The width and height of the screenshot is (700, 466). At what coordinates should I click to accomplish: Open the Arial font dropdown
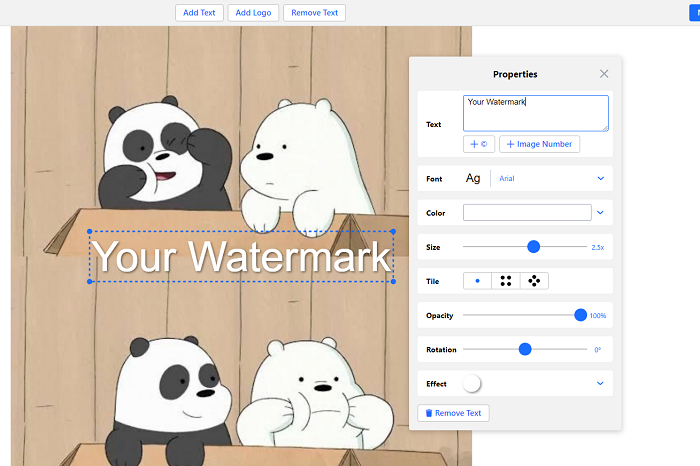click(x=551, y=179)
